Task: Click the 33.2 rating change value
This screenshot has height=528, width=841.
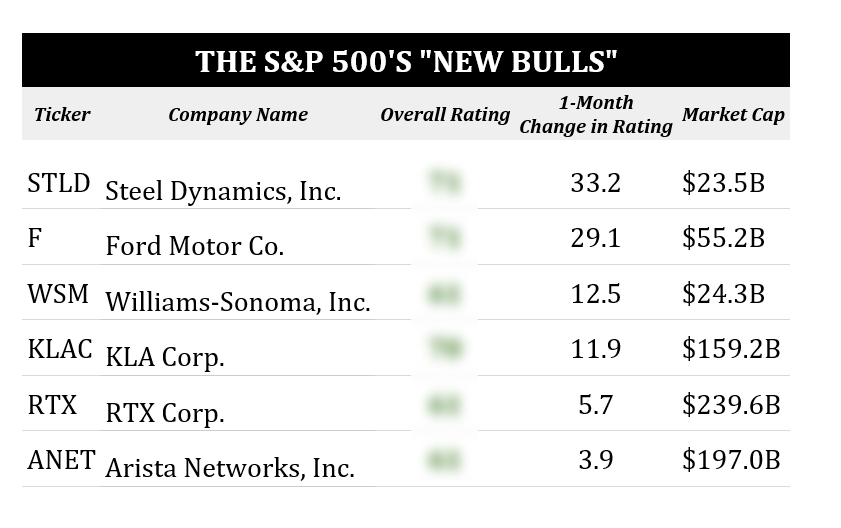Action: pos(596,183)
